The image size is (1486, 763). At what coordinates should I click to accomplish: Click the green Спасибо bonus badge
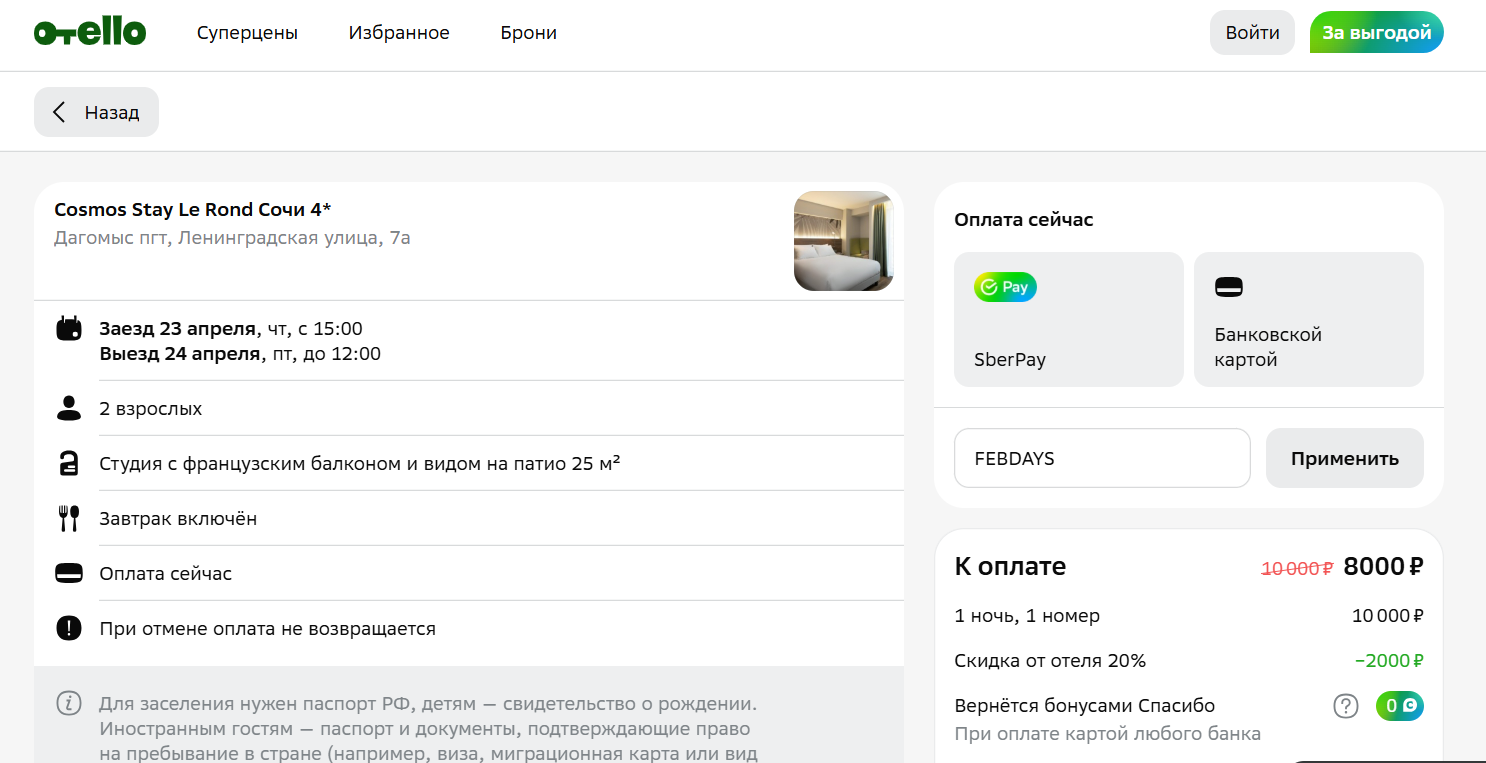1399,706
